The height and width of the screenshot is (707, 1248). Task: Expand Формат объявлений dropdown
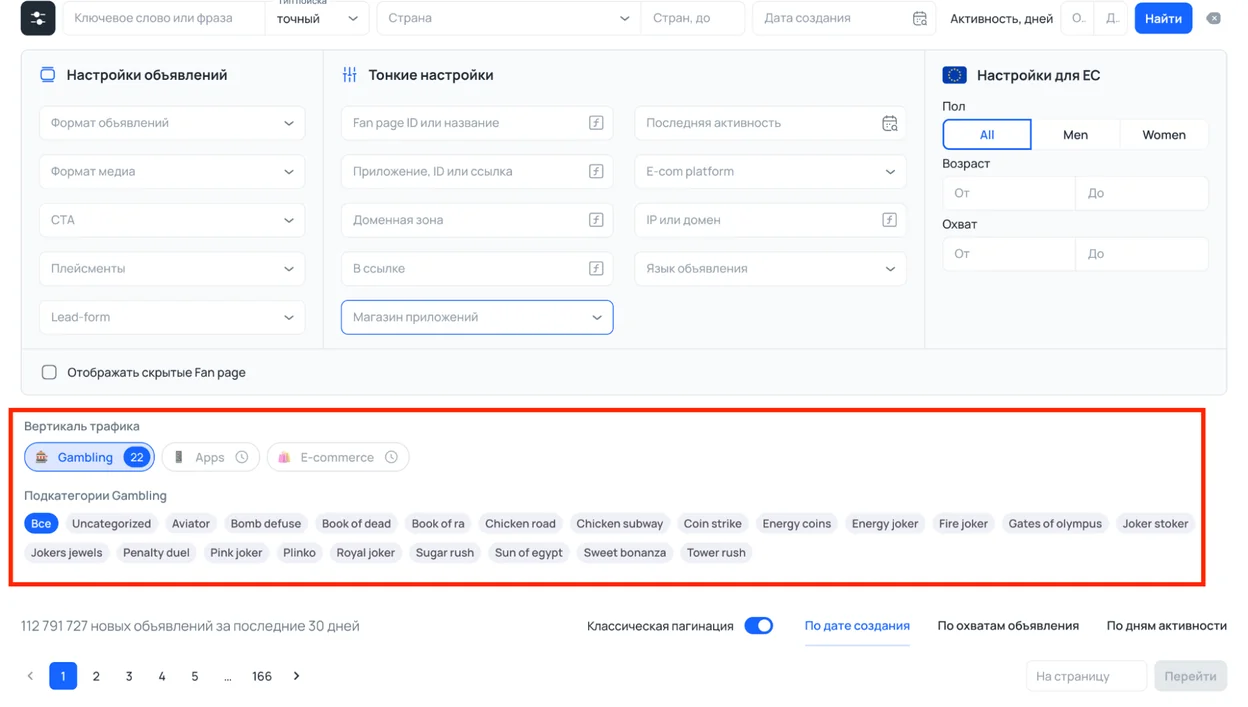172,123
